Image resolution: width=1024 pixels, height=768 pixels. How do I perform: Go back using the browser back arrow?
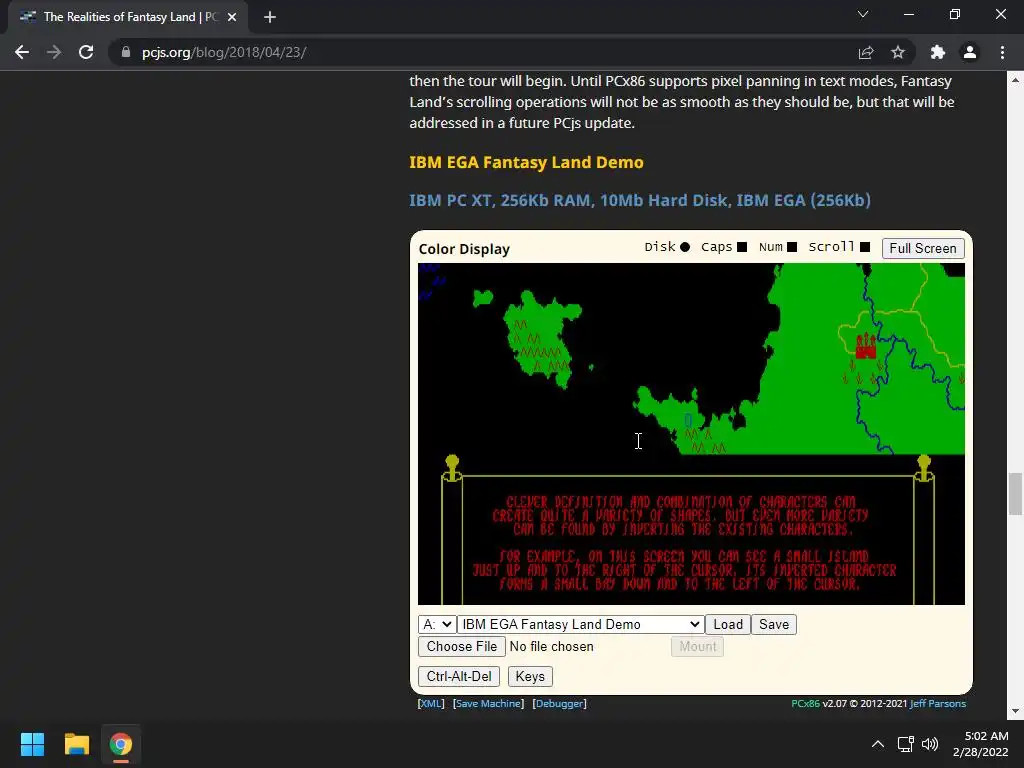point(22,52)
